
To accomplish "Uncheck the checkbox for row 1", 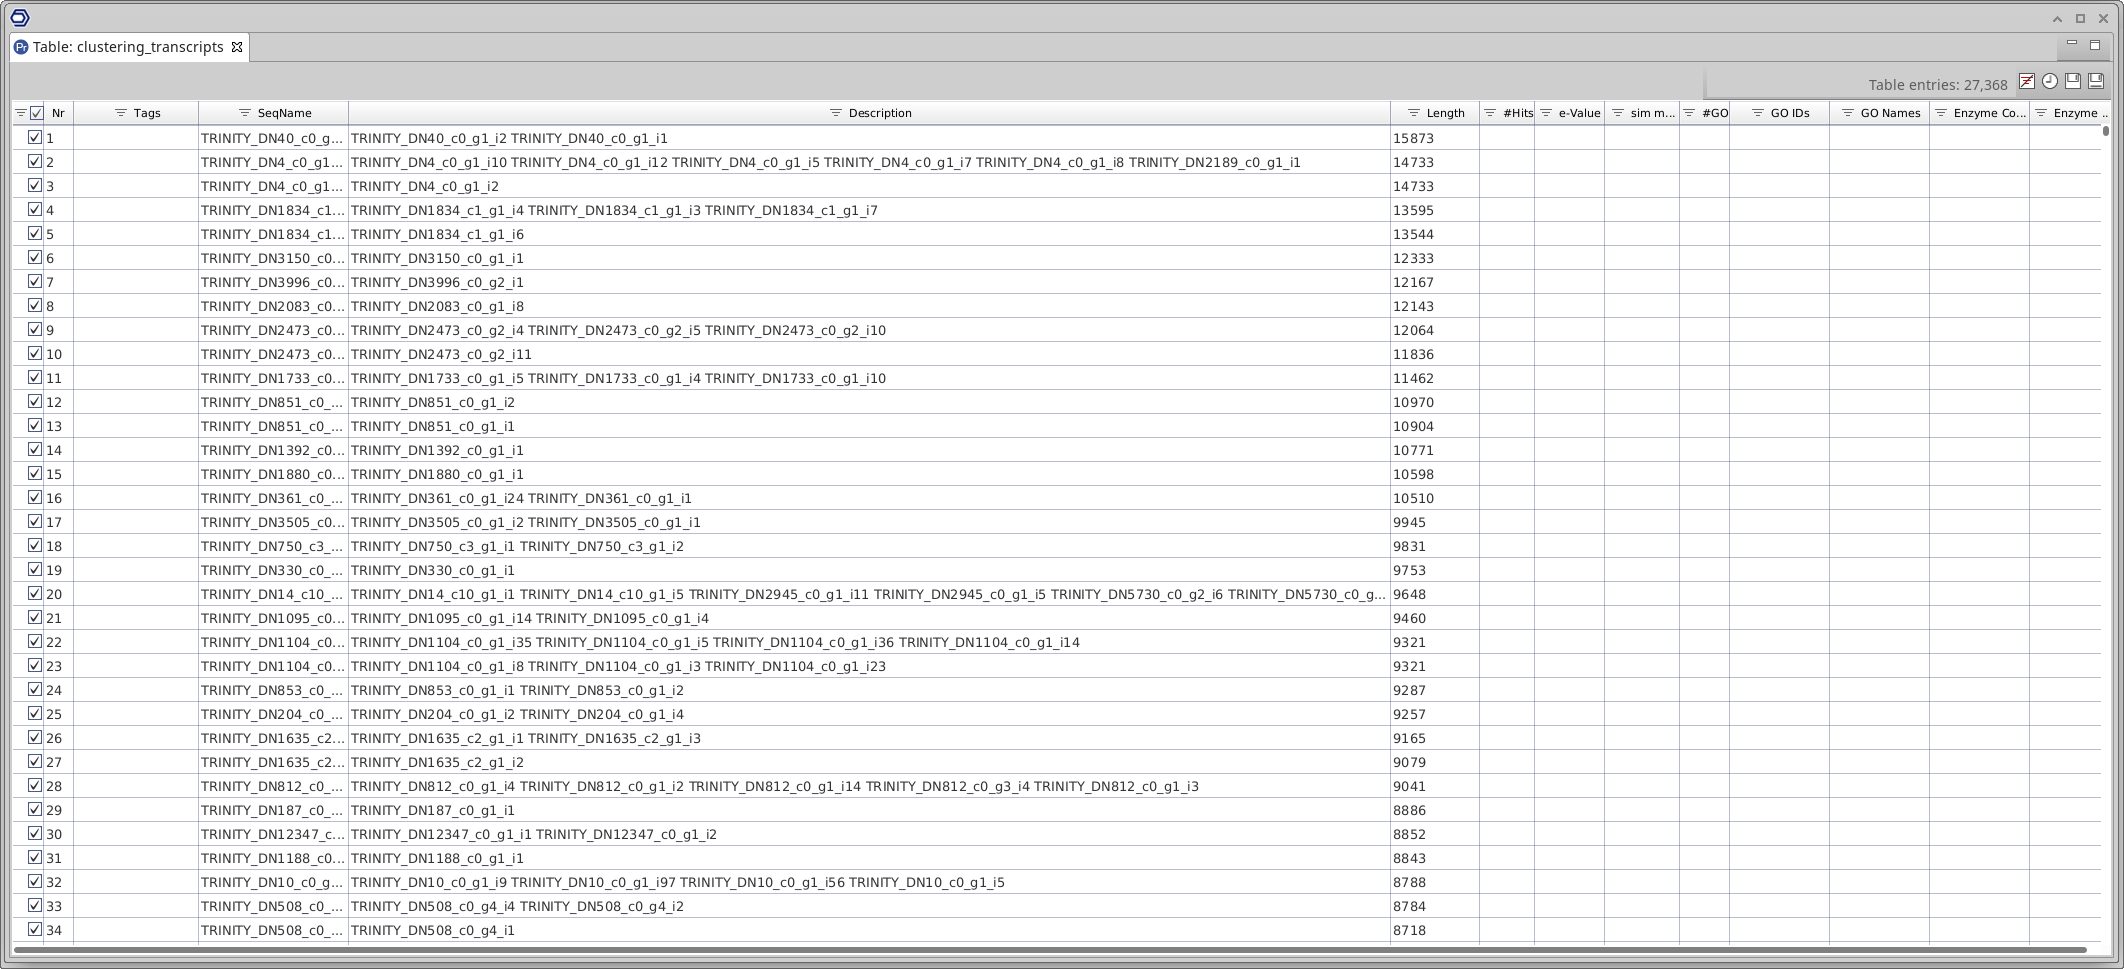I will coord(35,138).
